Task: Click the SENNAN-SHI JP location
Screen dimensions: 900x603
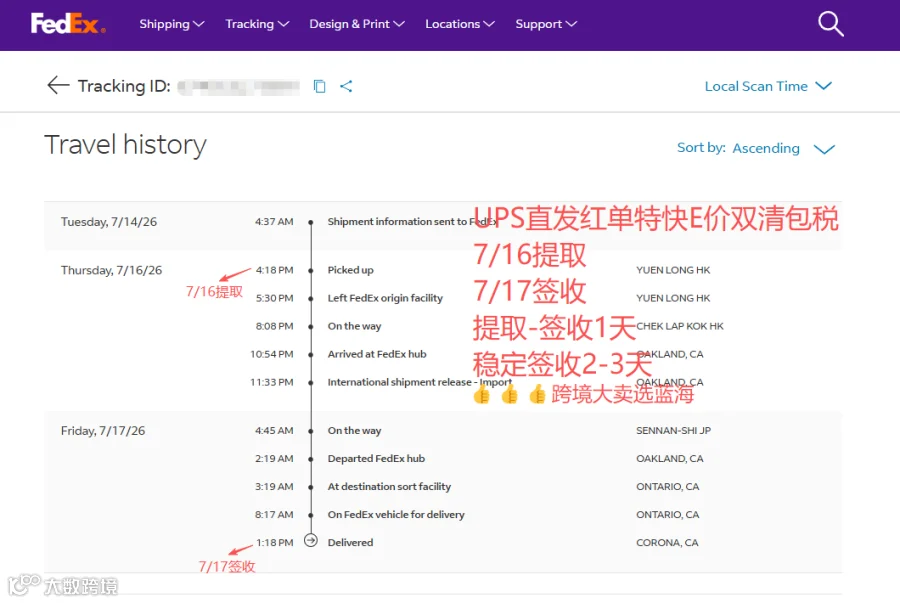Action: 673,430
